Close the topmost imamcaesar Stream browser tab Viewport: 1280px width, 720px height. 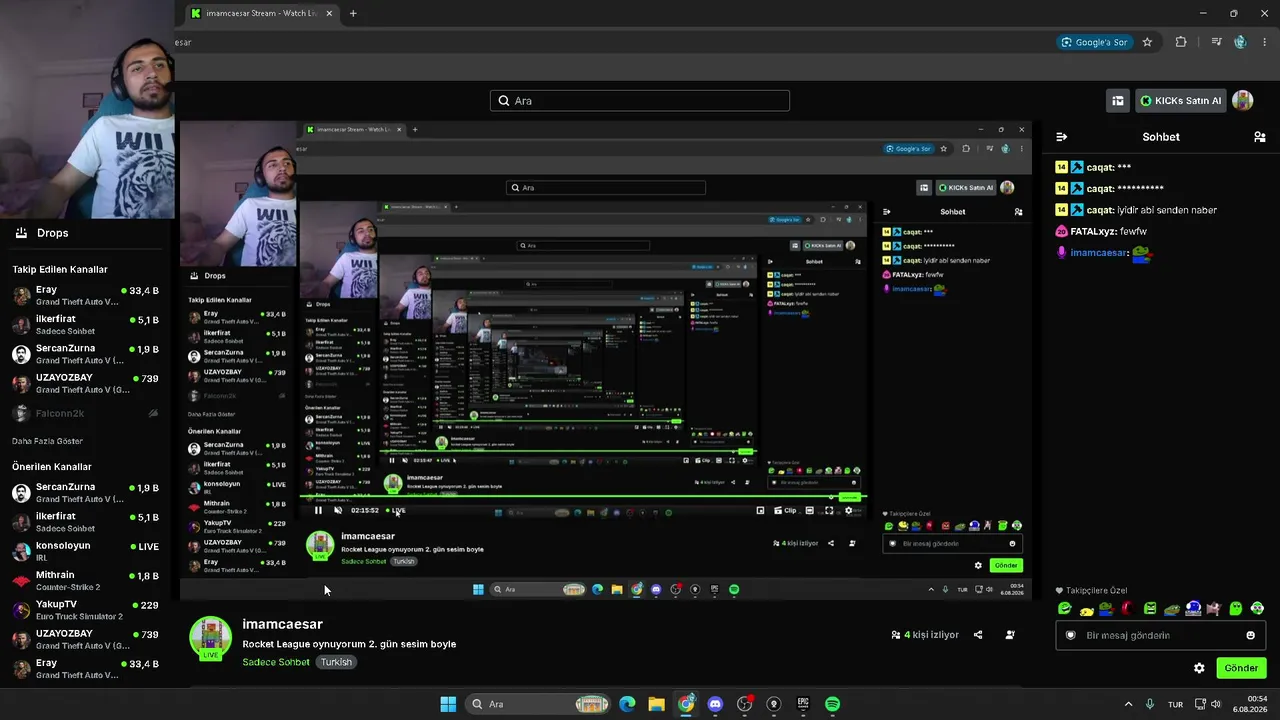(x=328, y=13)
